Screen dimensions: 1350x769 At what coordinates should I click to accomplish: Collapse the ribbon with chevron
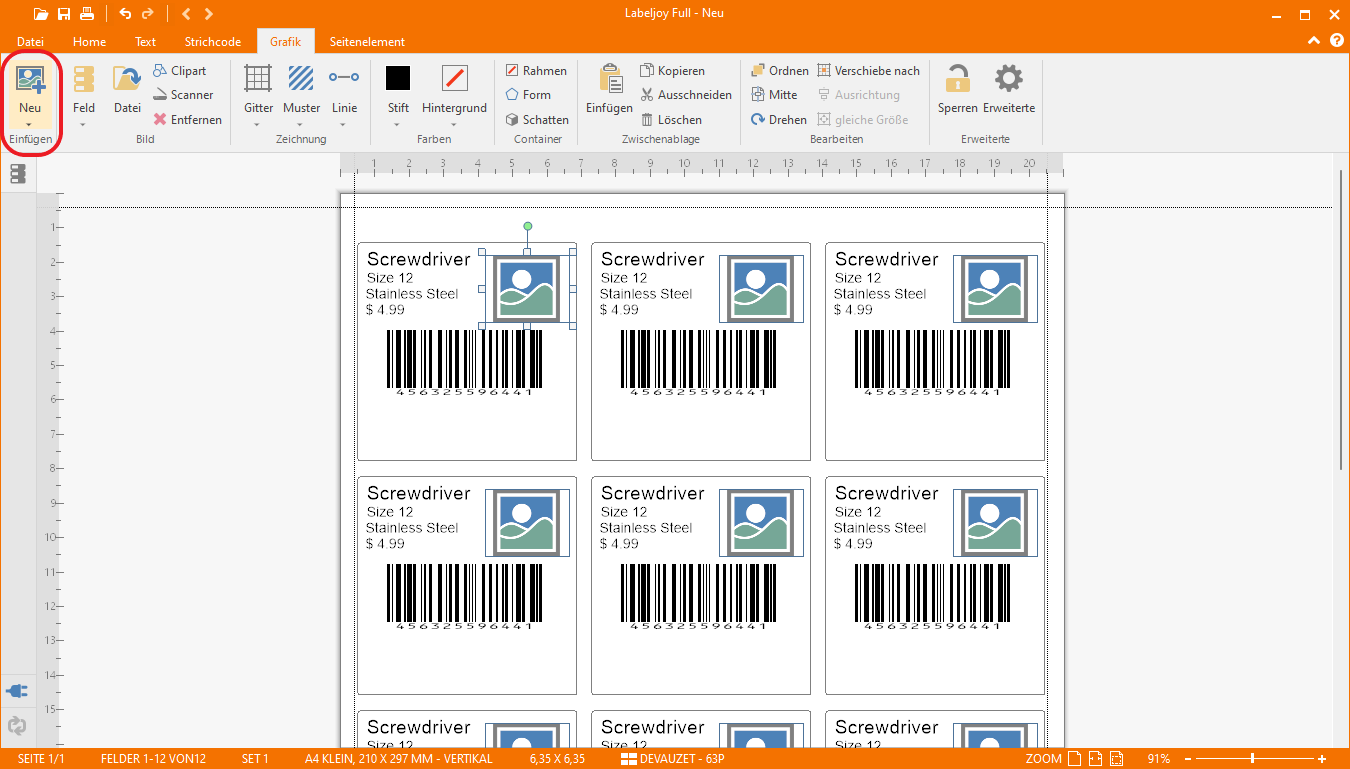pyautogui.click(x=1315, y=40)
